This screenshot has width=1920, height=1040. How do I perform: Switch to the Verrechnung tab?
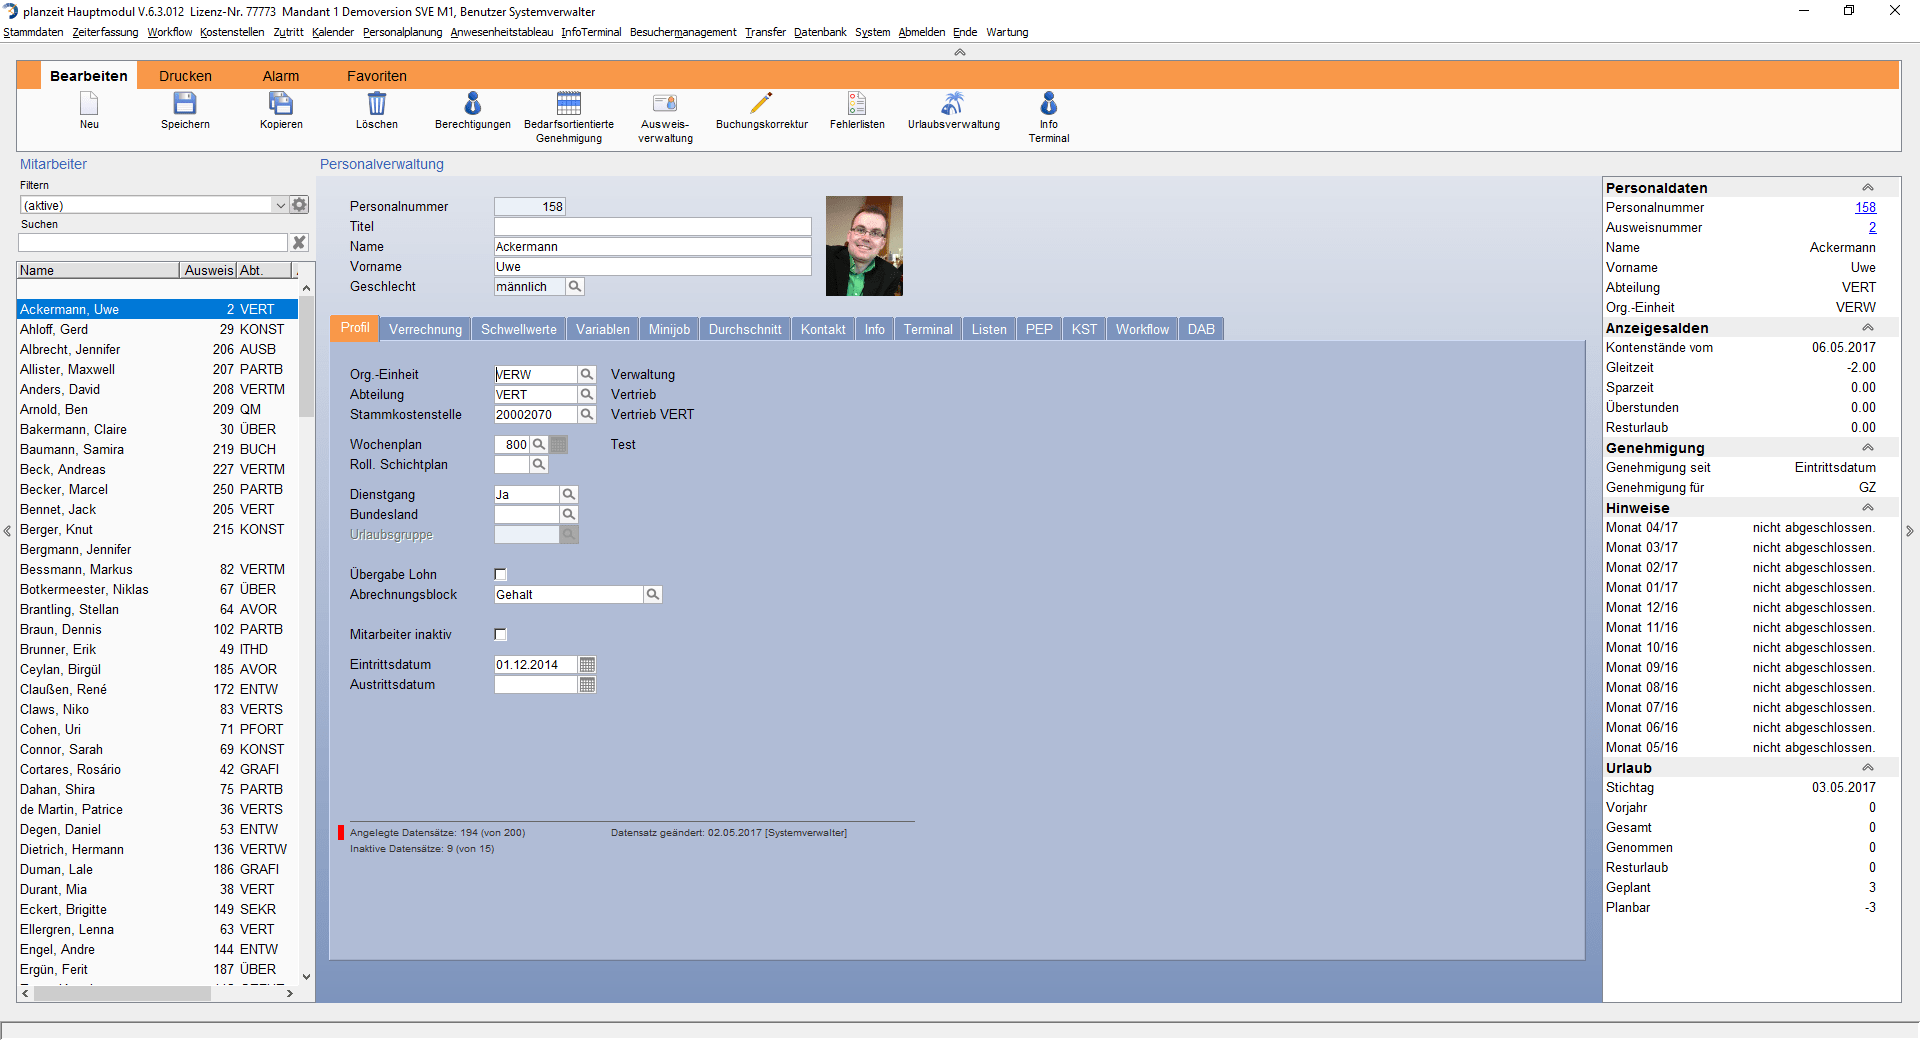425,329
